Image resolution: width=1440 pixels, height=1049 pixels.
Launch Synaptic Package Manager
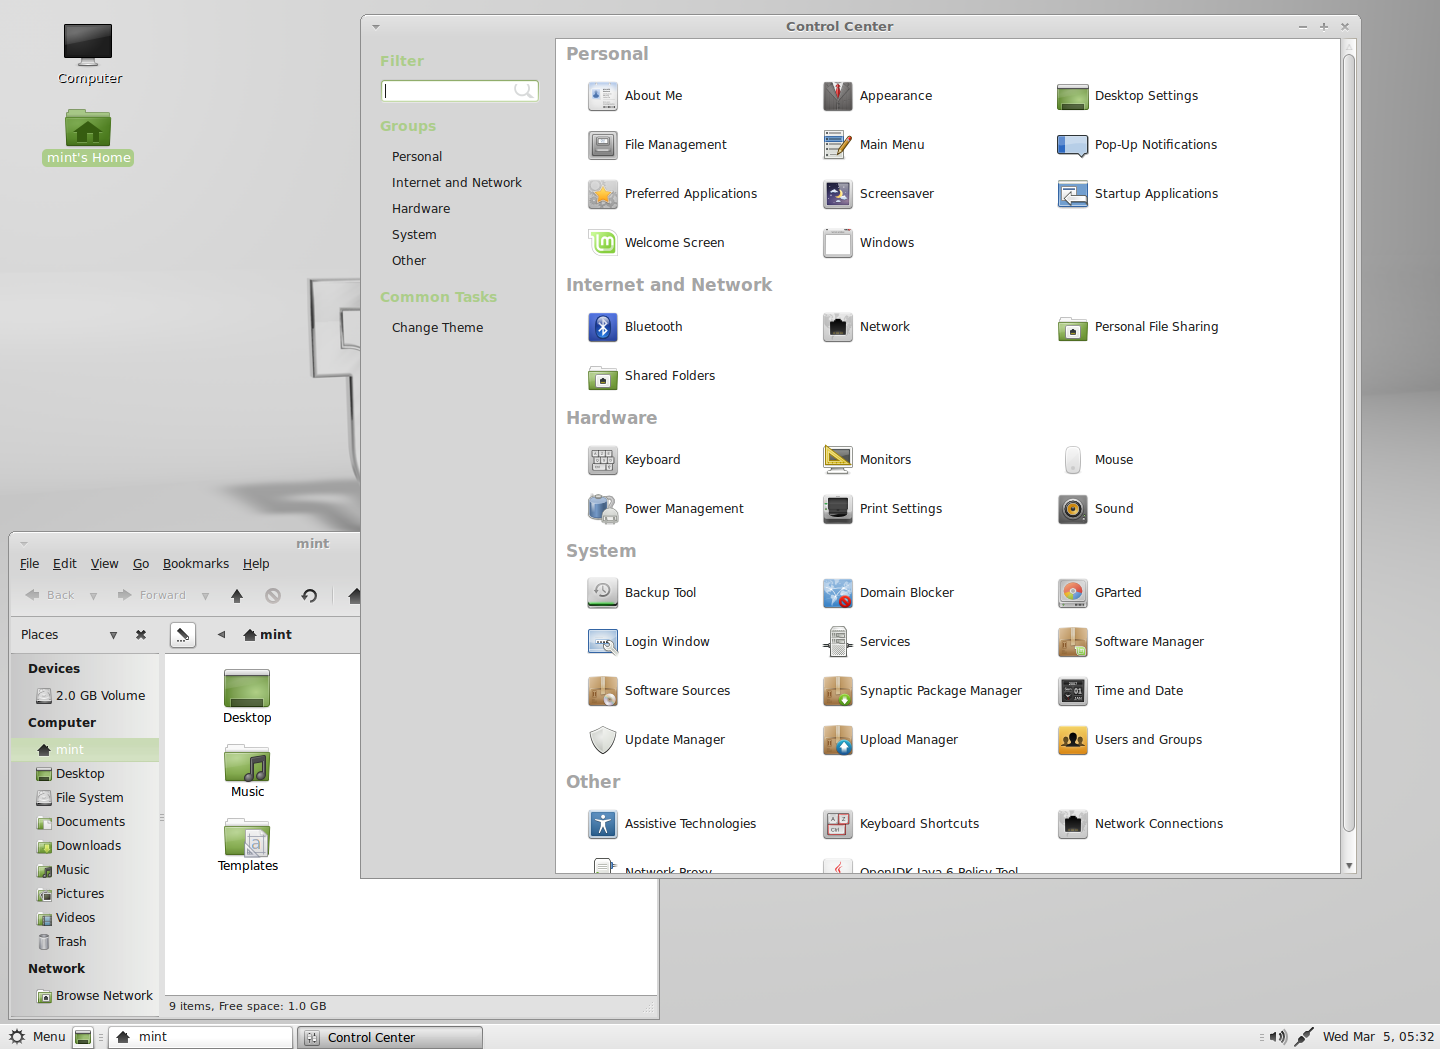pos(923,691)
